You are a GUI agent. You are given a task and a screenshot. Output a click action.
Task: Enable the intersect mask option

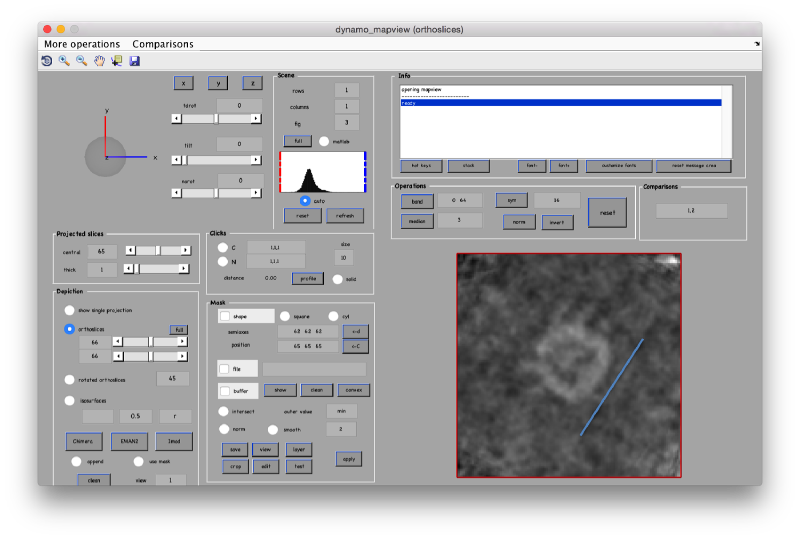pyautogui.click(x=223, y=411)
